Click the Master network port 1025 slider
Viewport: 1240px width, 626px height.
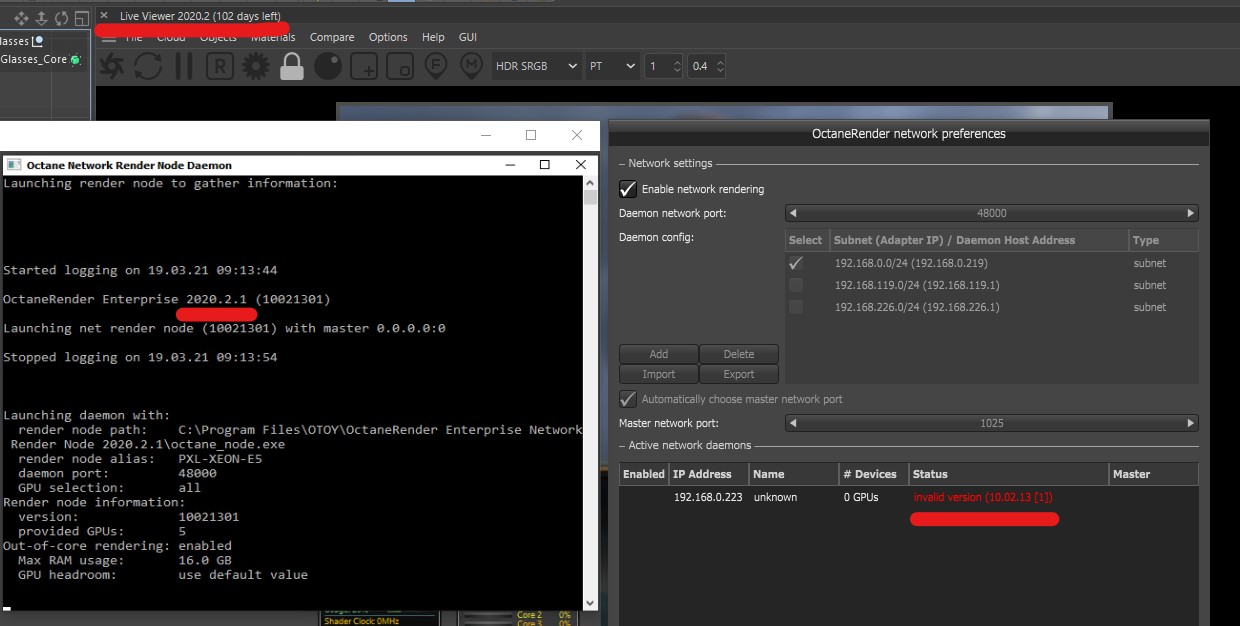[992, 423]
